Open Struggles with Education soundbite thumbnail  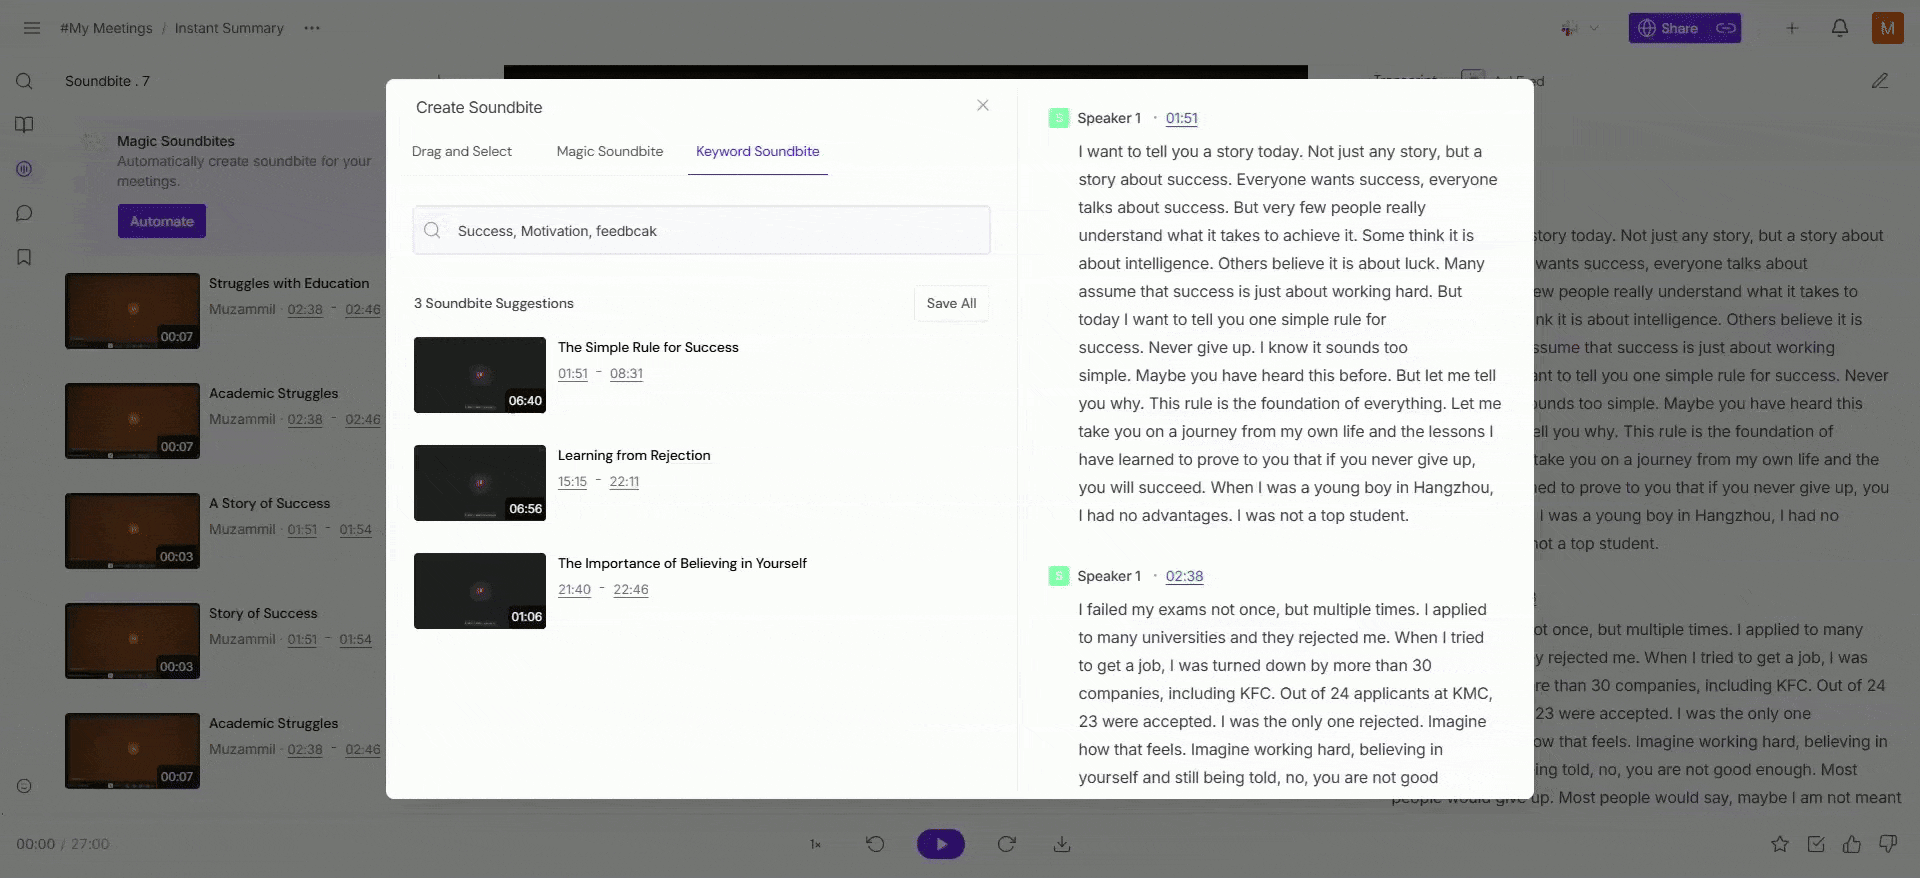(132, 311)
